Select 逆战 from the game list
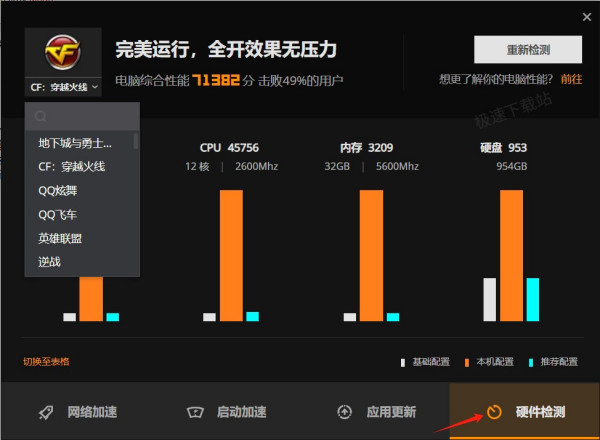 (49, 262)
